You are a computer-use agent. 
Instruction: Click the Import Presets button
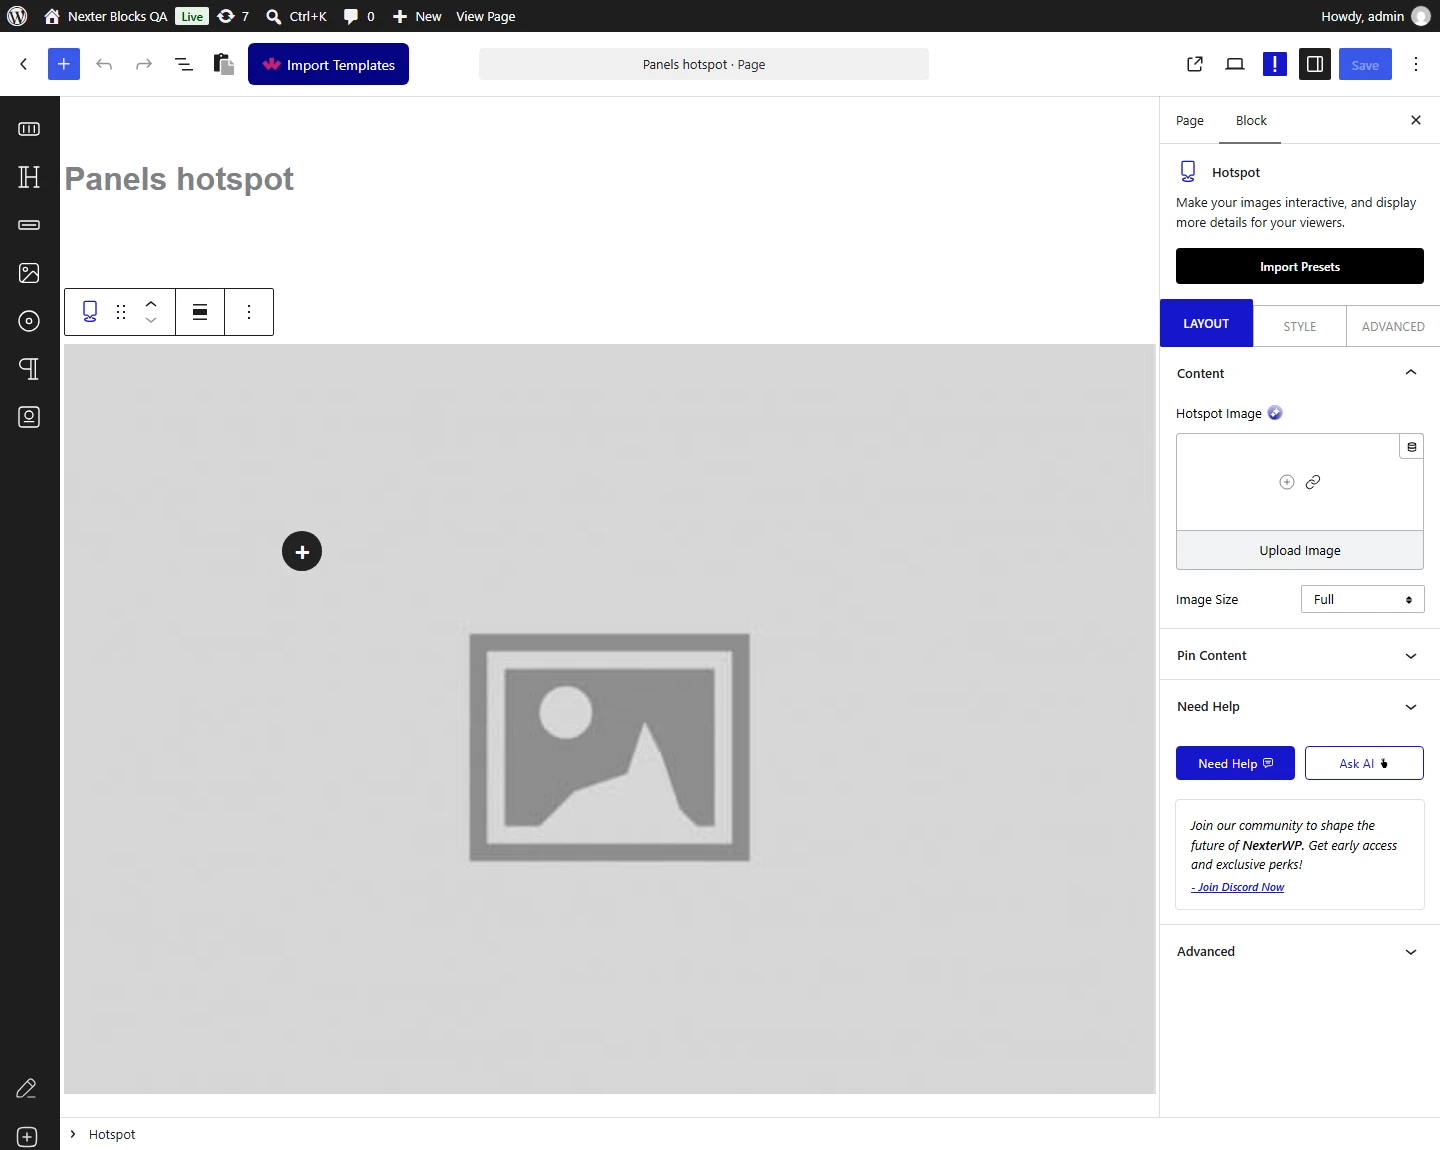[x=1300, y=266]
